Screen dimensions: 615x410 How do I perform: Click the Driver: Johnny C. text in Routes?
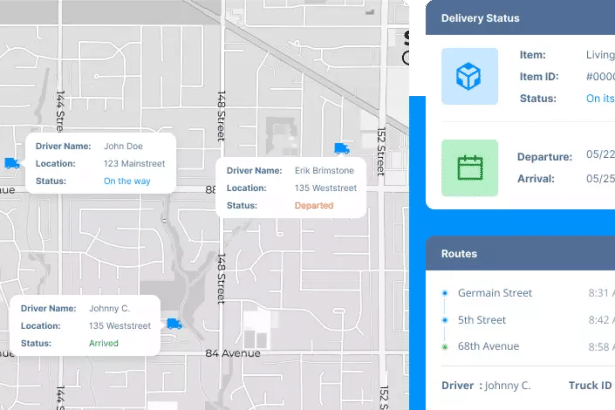point(486,385)
